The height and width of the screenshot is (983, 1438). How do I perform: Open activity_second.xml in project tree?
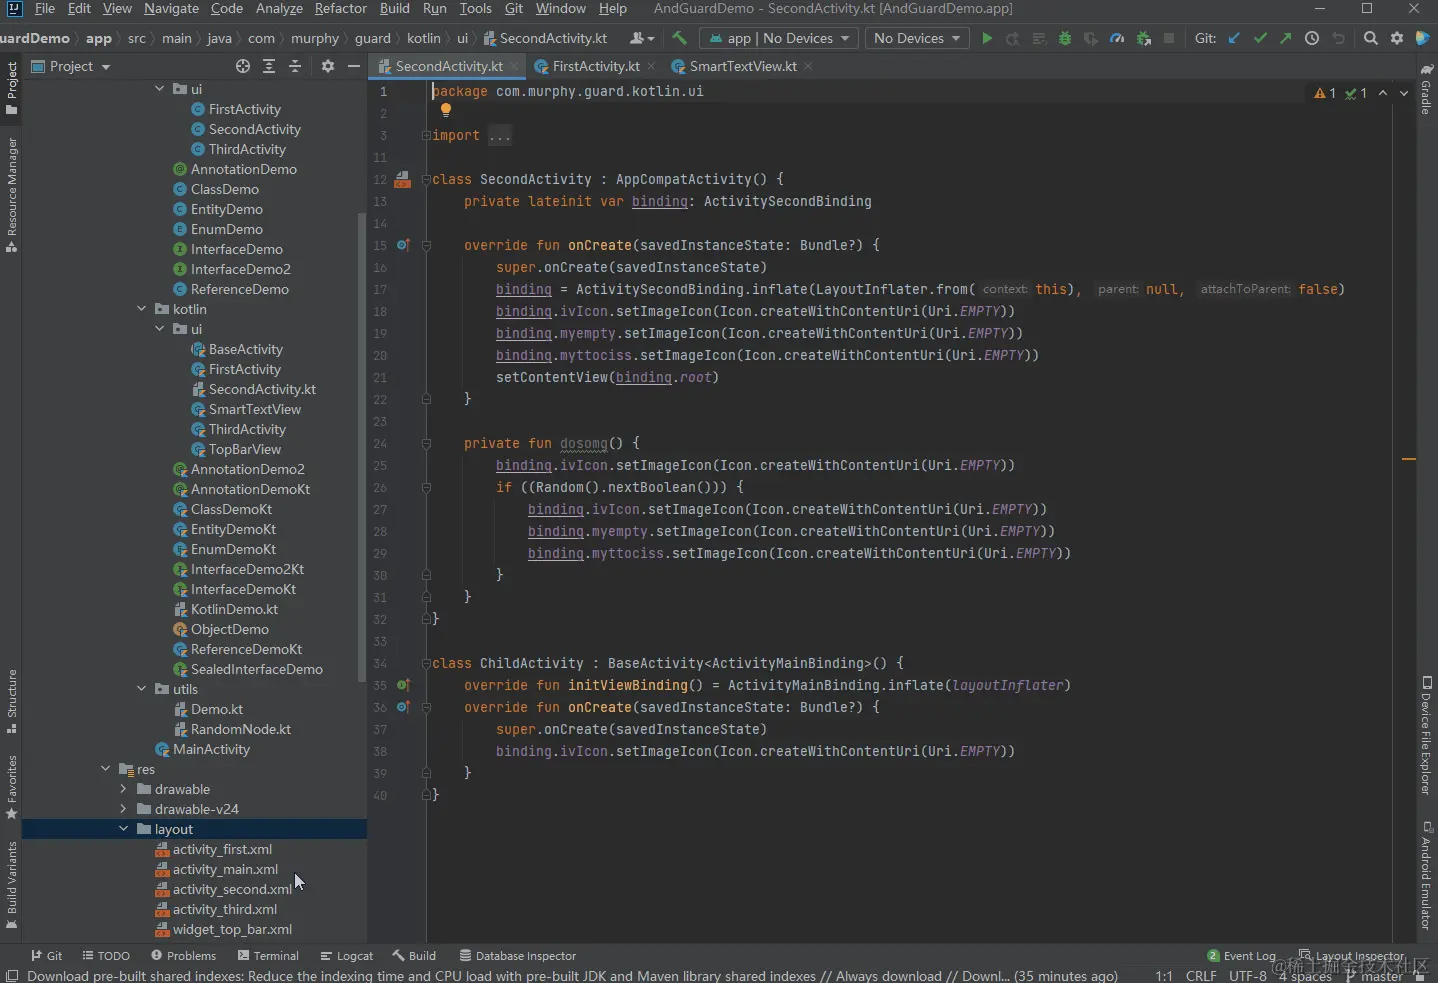click(232, 889)
